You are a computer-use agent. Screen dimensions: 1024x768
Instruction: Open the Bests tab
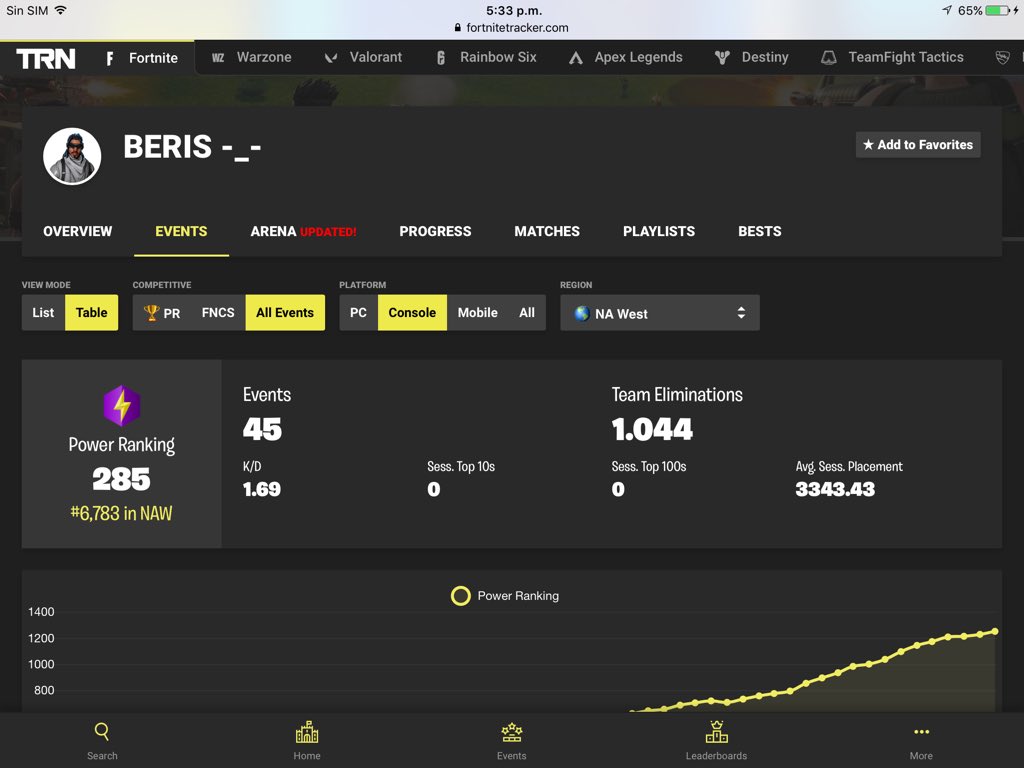(760, 231)
